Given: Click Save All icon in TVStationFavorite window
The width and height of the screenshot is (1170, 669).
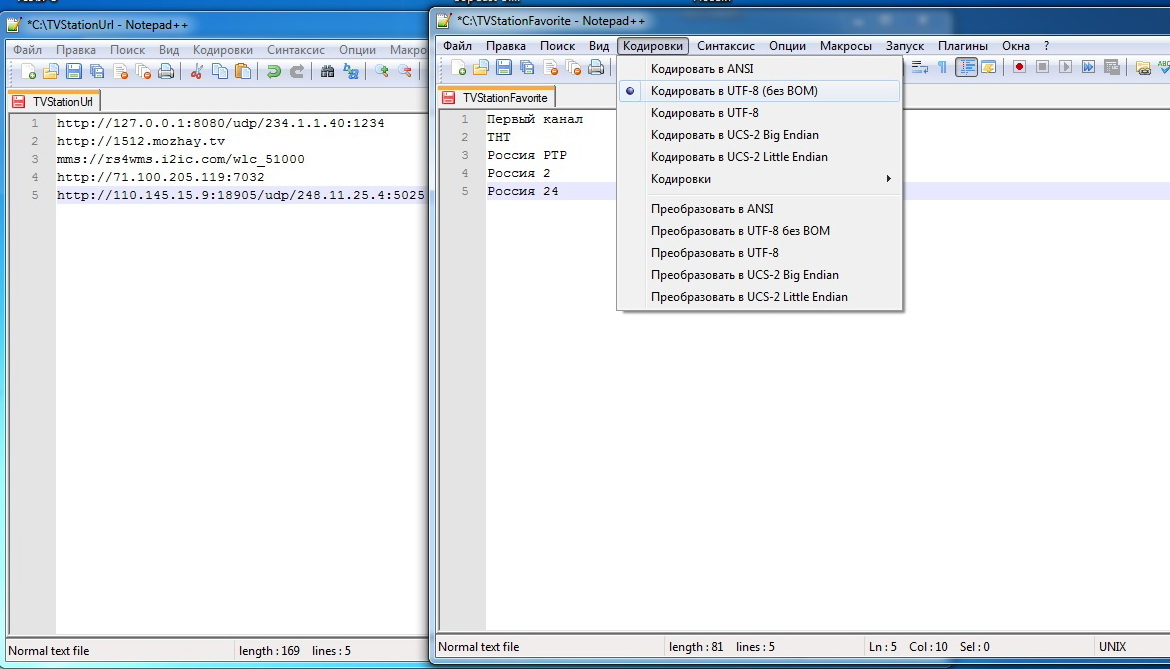Looking at the screenshot, I should [x=527, y=68].
